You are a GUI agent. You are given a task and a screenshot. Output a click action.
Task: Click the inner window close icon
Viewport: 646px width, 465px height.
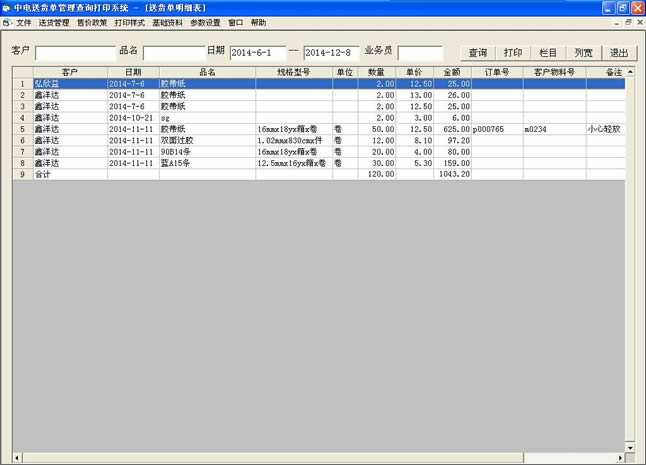pyautogui.click(x=640, y=22)
